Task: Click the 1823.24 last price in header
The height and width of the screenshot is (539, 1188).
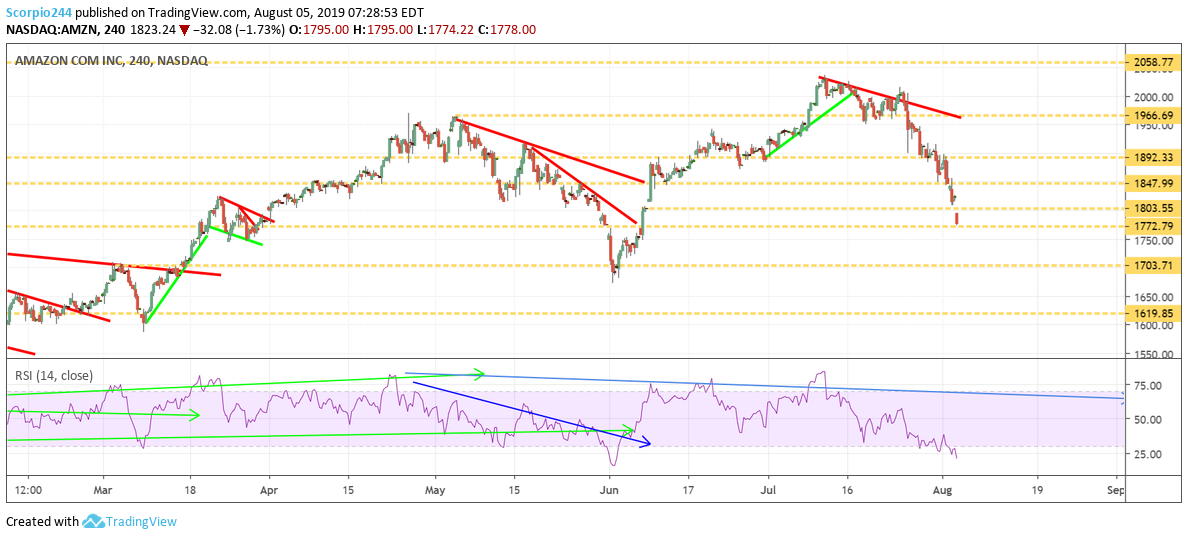Action: point(152,30)
